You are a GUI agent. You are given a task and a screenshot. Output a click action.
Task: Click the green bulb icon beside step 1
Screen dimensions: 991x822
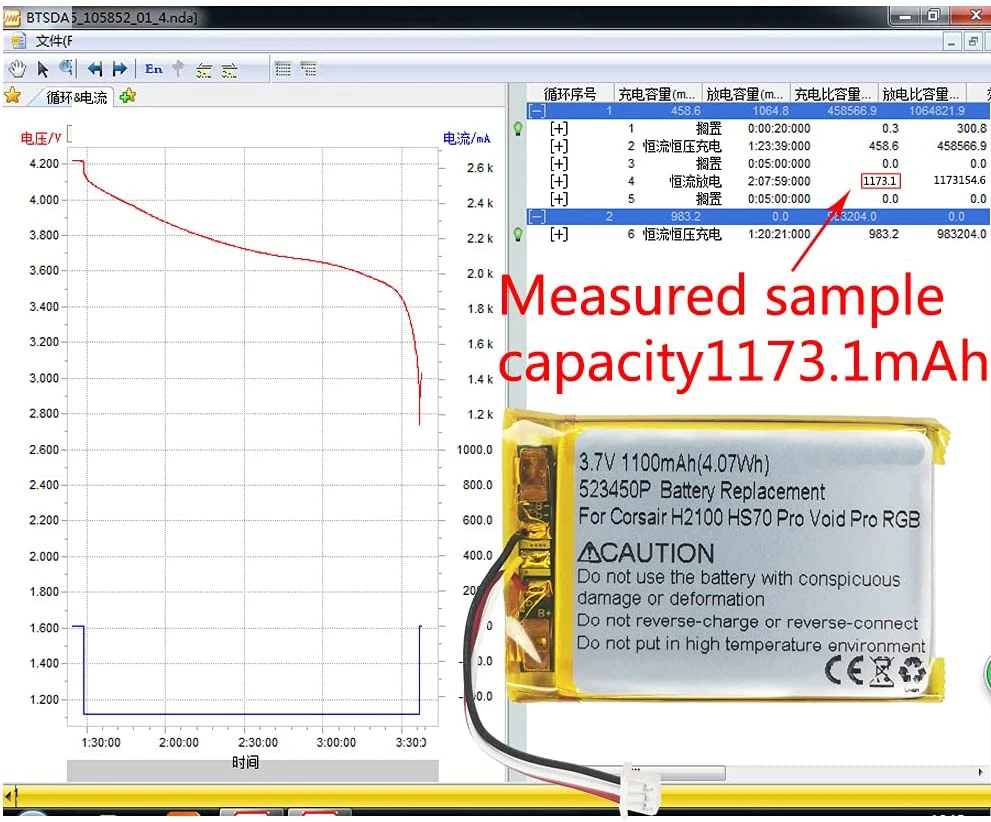tap(518, 129)
